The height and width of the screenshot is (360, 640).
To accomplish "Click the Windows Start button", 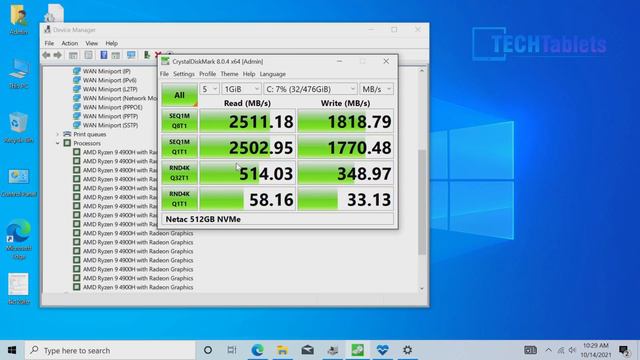I will point(12,350).
